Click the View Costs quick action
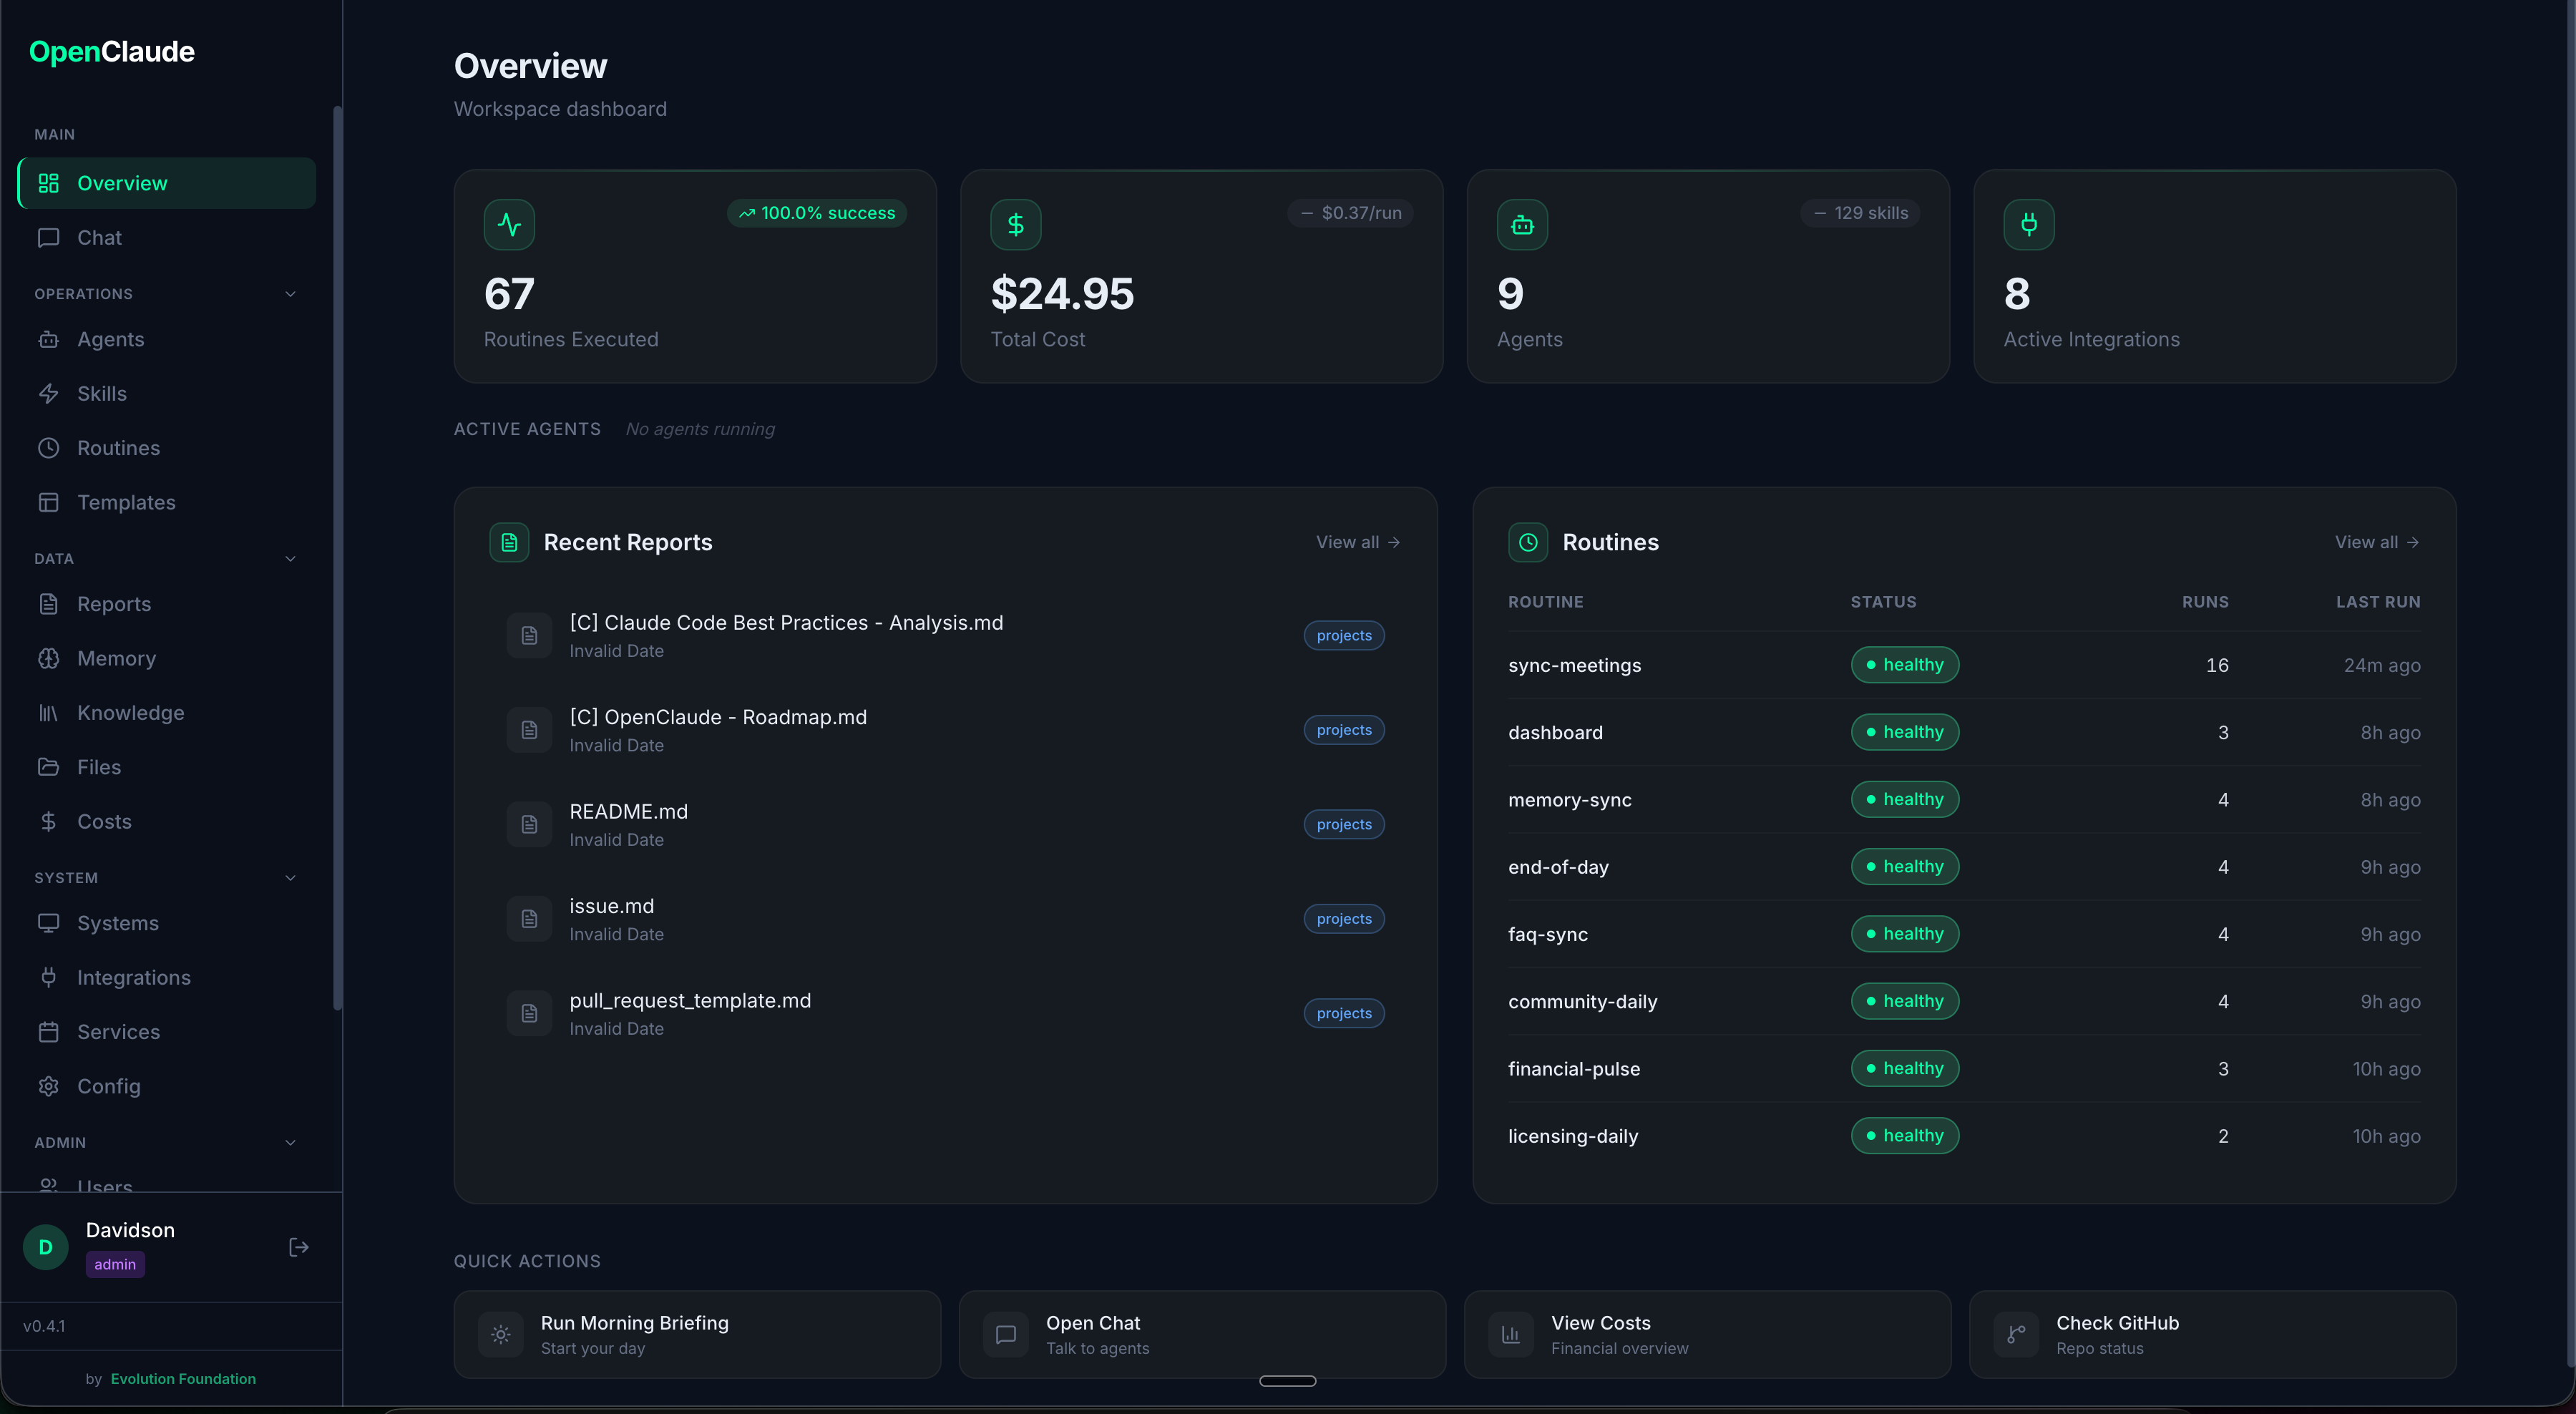Screen dimensions: 2576x1414 pos(1707,1334)
